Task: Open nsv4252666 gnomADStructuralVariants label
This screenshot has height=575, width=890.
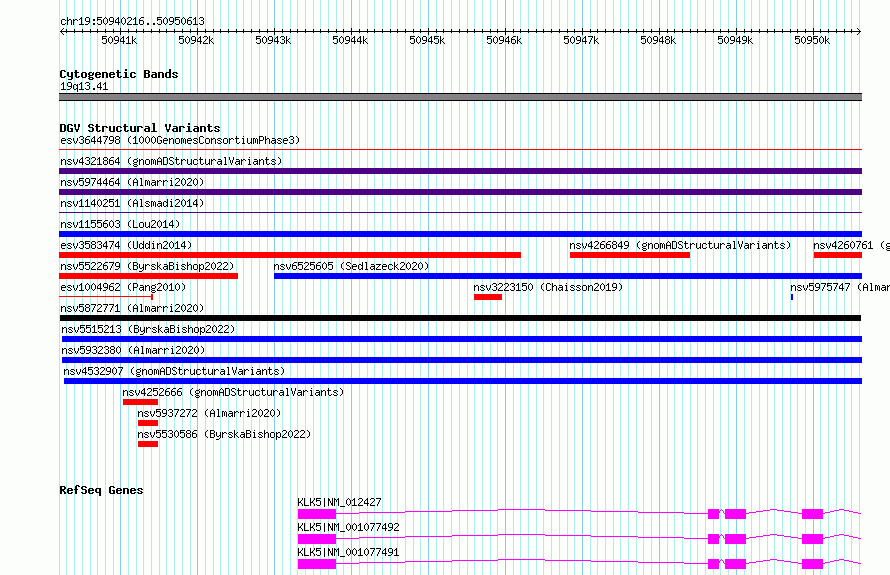Action: (x=233, y=392)
